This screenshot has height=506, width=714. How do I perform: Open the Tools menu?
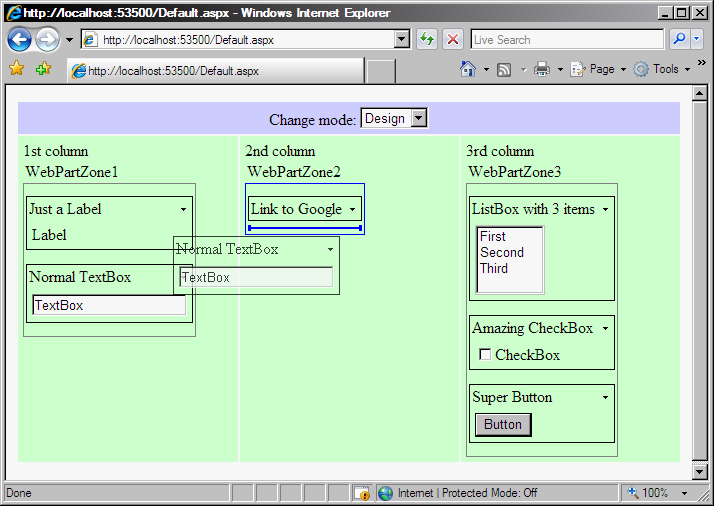point(662,69)
